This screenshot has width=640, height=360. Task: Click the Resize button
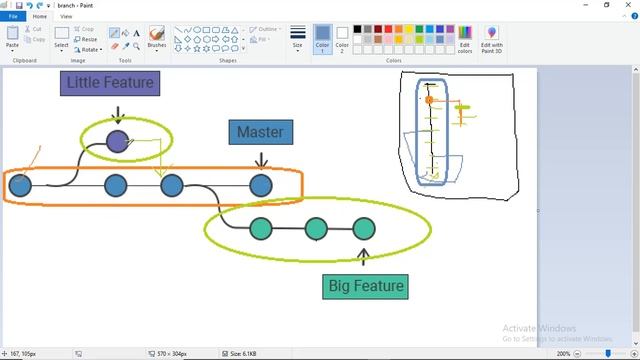tap(86, 40)
